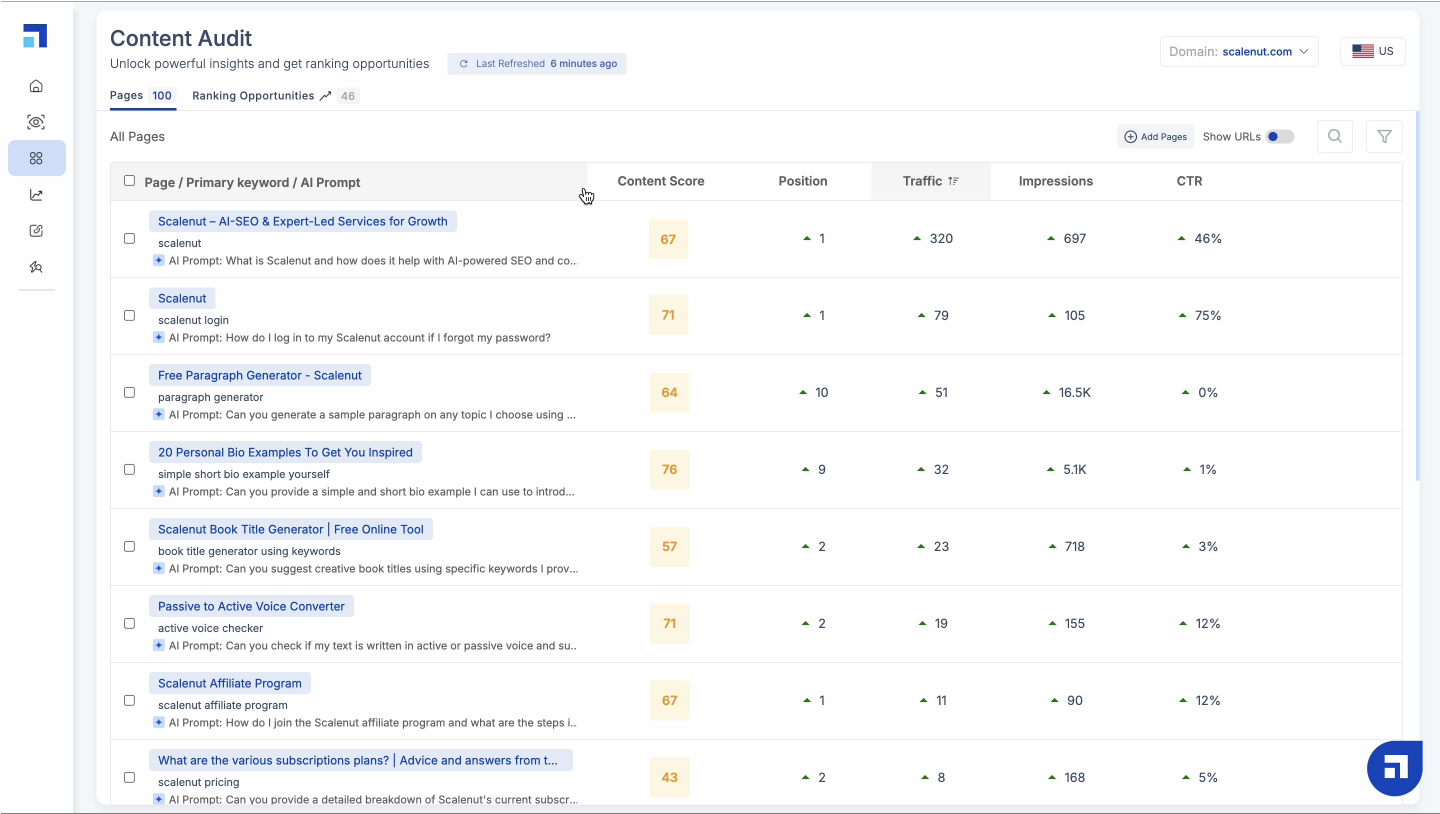
Task: Check the box for subscriptions plans row
Action: (129, 778)
